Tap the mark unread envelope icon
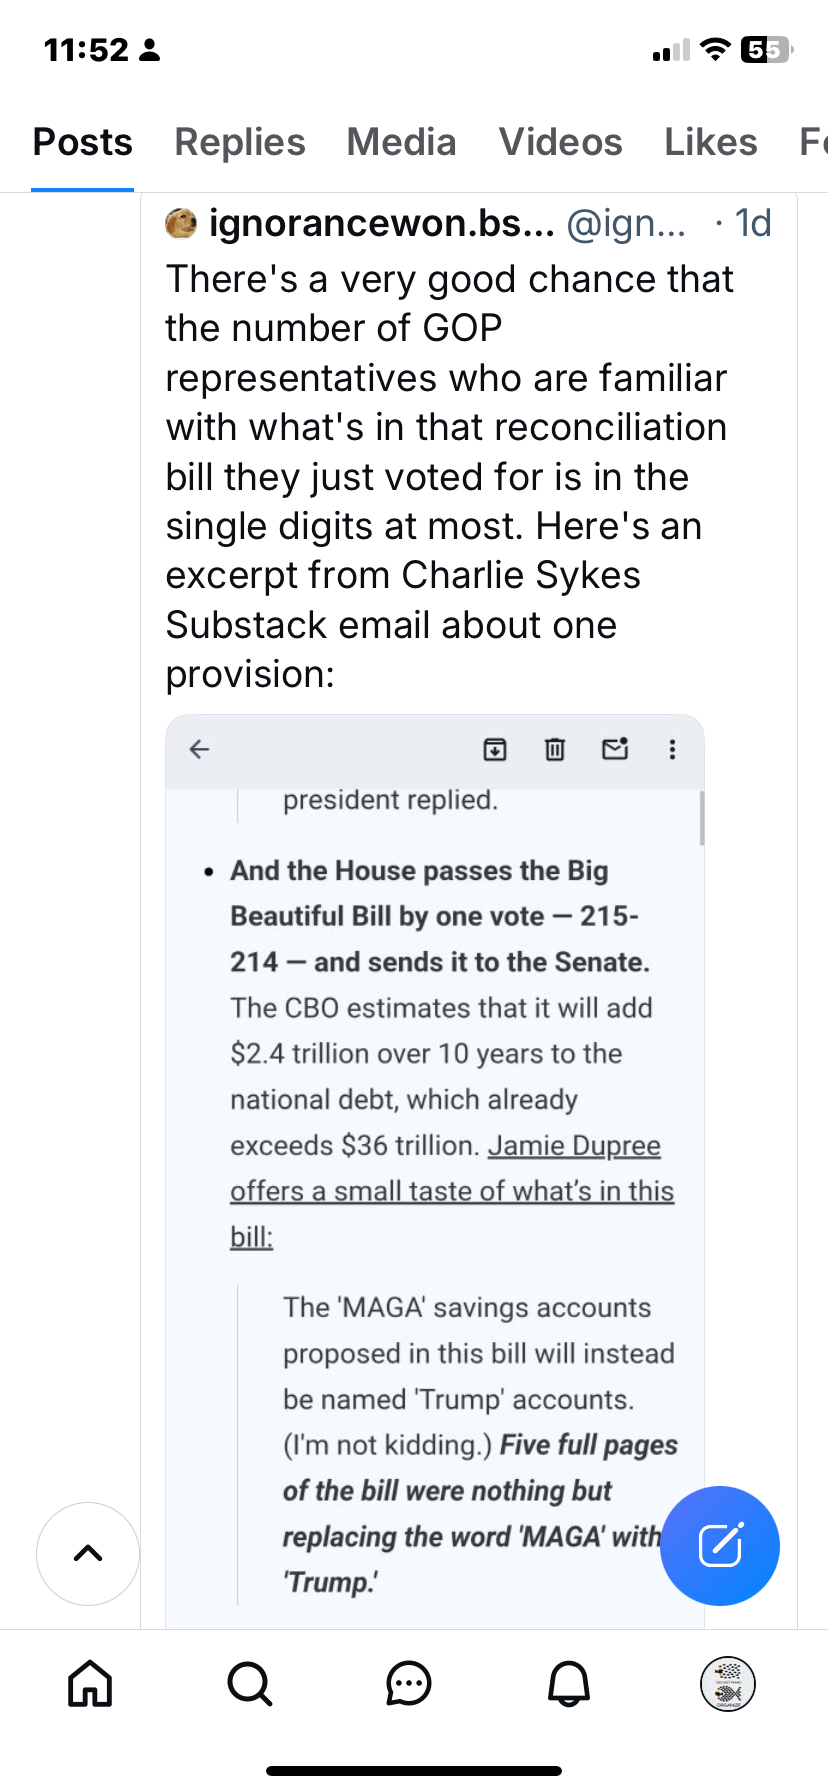 point(615,749)
